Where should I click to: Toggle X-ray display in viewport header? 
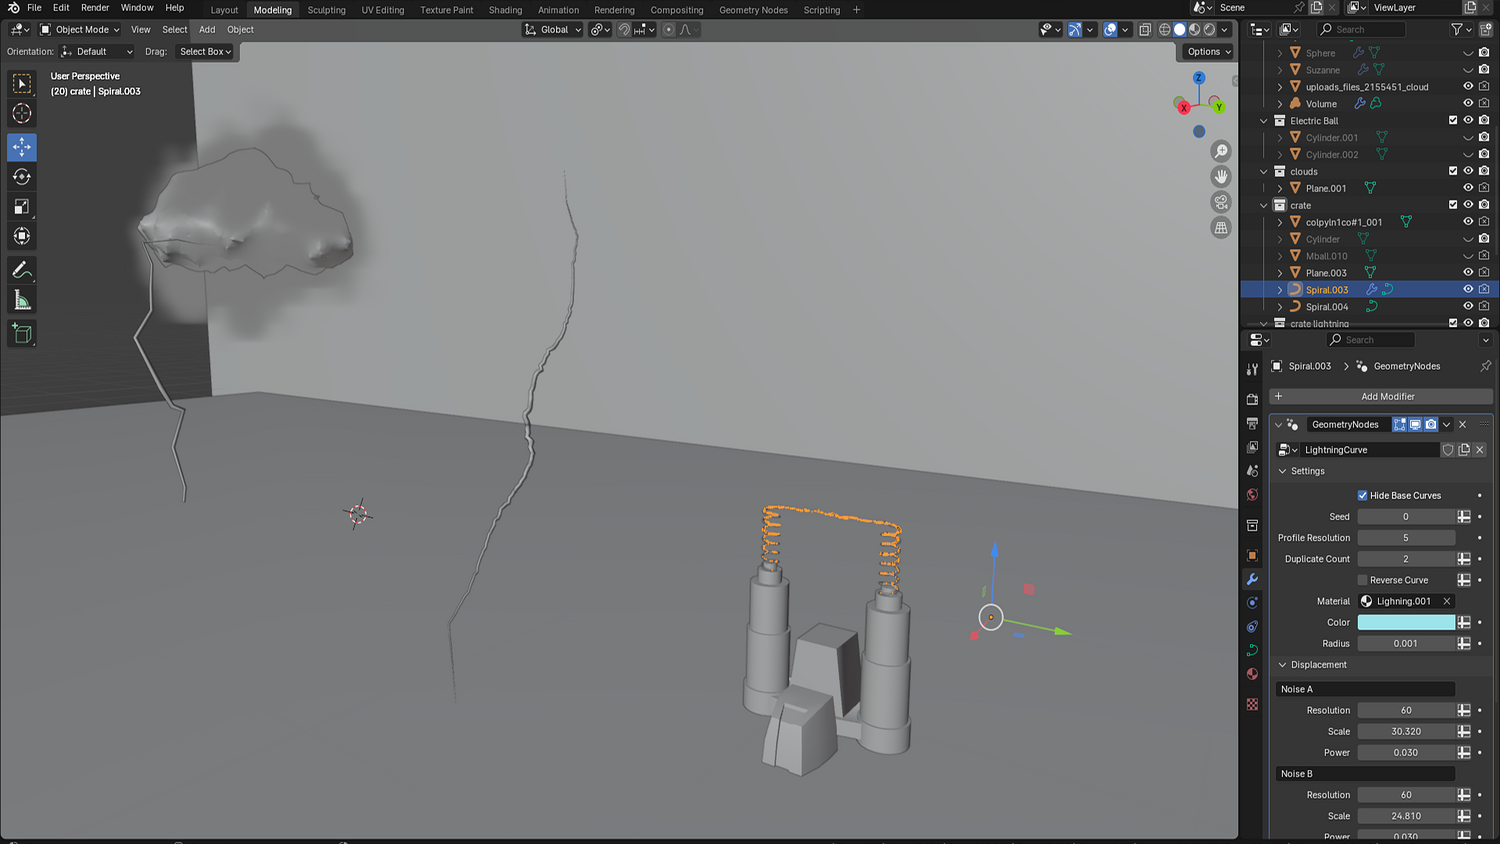pyautogui.click(x=1145, y=30)
